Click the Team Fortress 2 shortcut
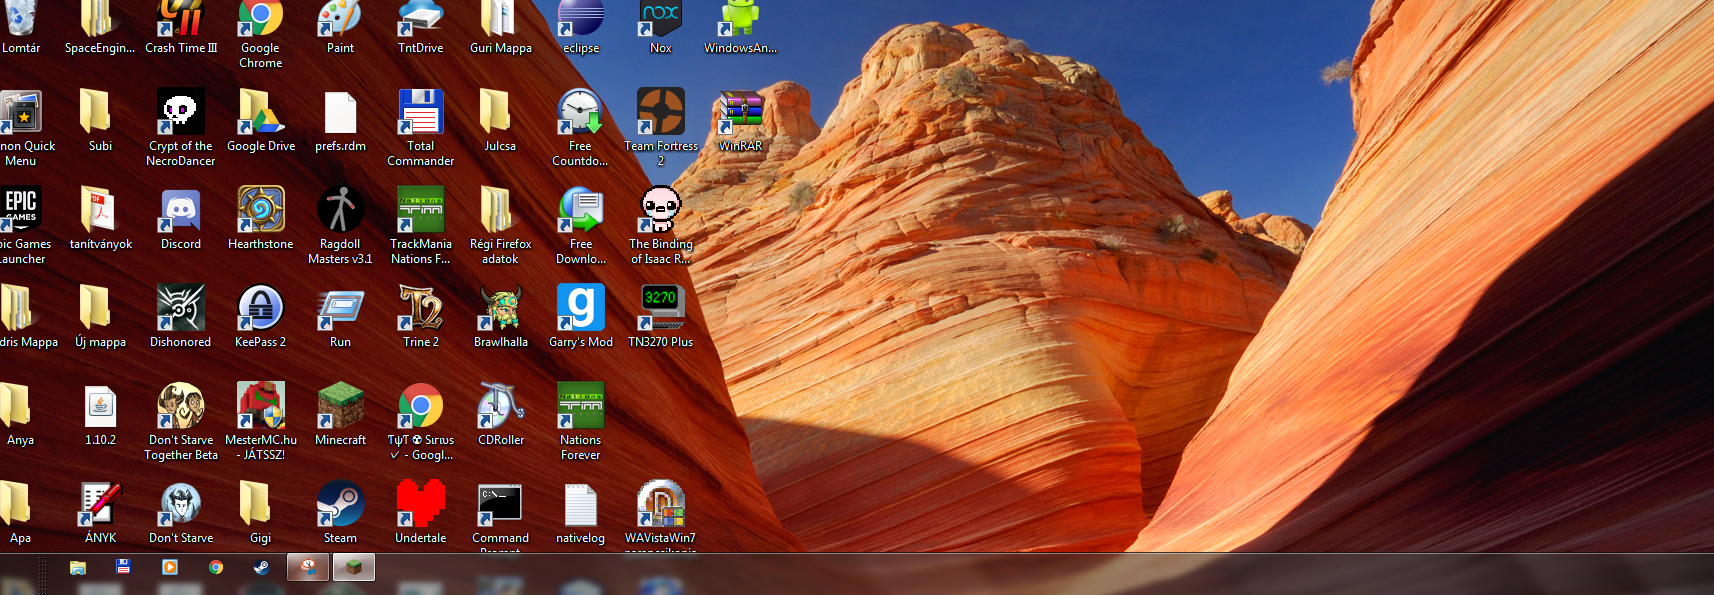The image size is (1714, 595). point(661,113)
